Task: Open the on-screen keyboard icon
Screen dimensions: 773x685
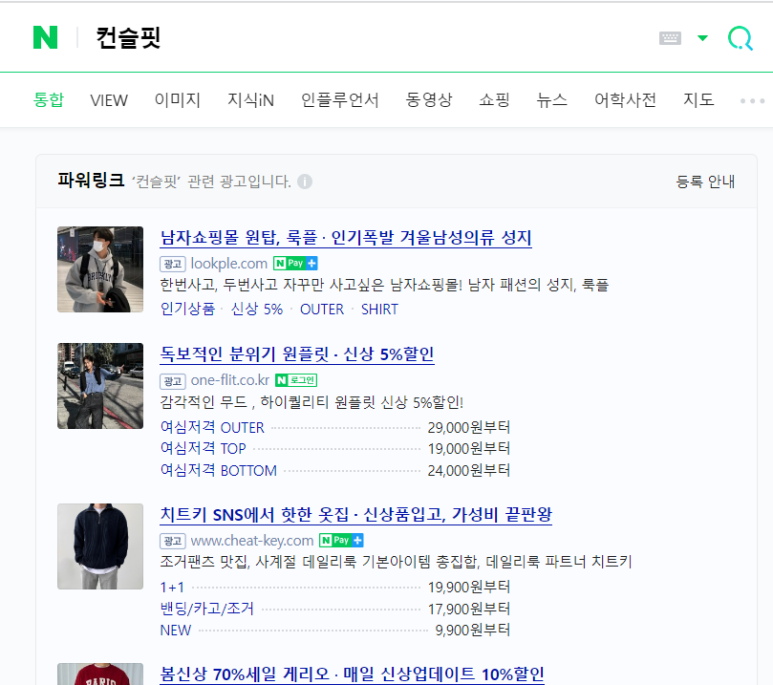Action: point(670,38)
